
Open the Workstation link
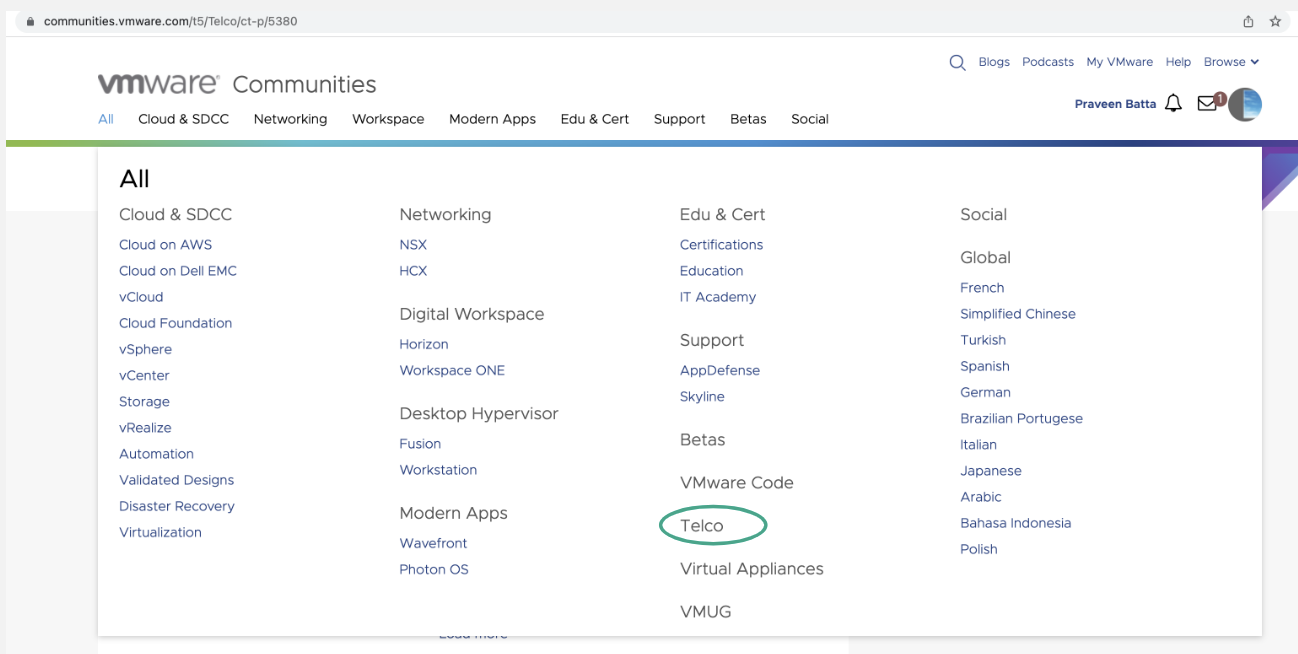[438, 470]
